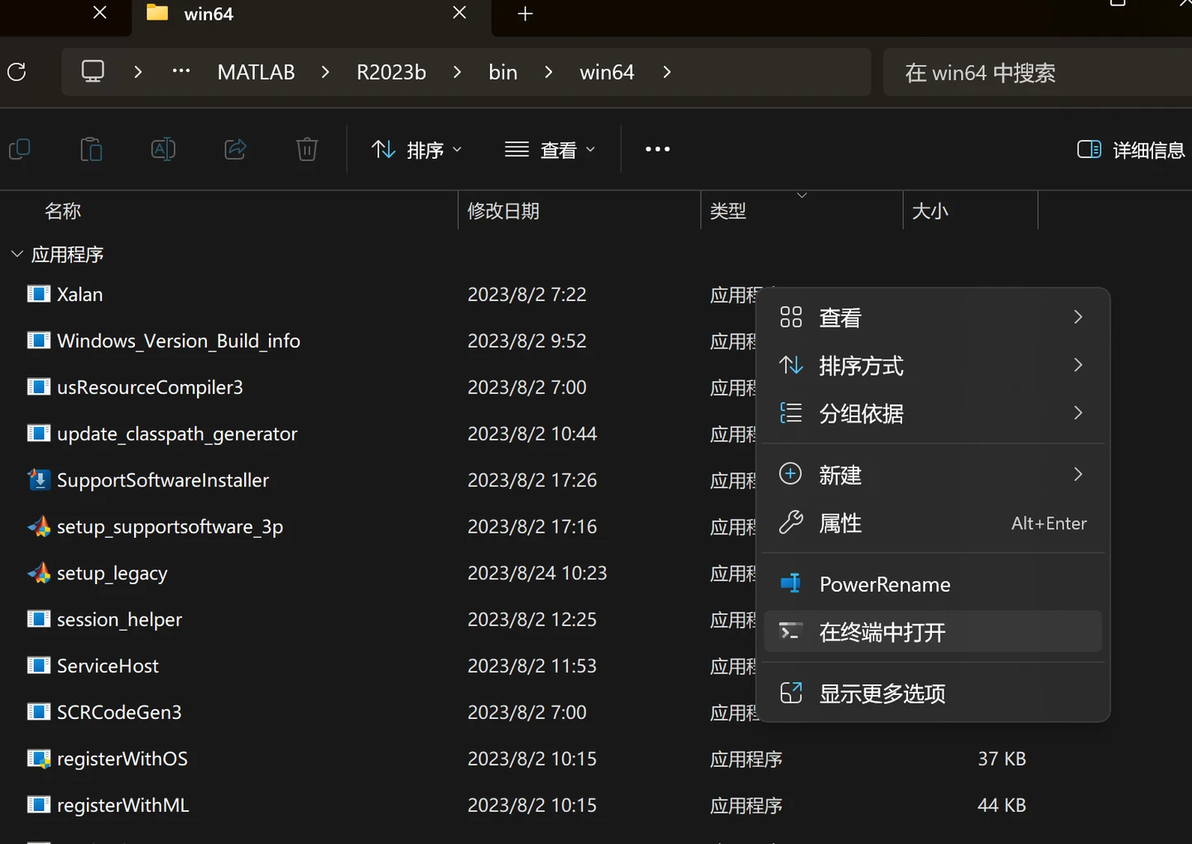1192x844 pixels.
Task: Click the 37 KB size cell
Action: [x=1001, y=758]
